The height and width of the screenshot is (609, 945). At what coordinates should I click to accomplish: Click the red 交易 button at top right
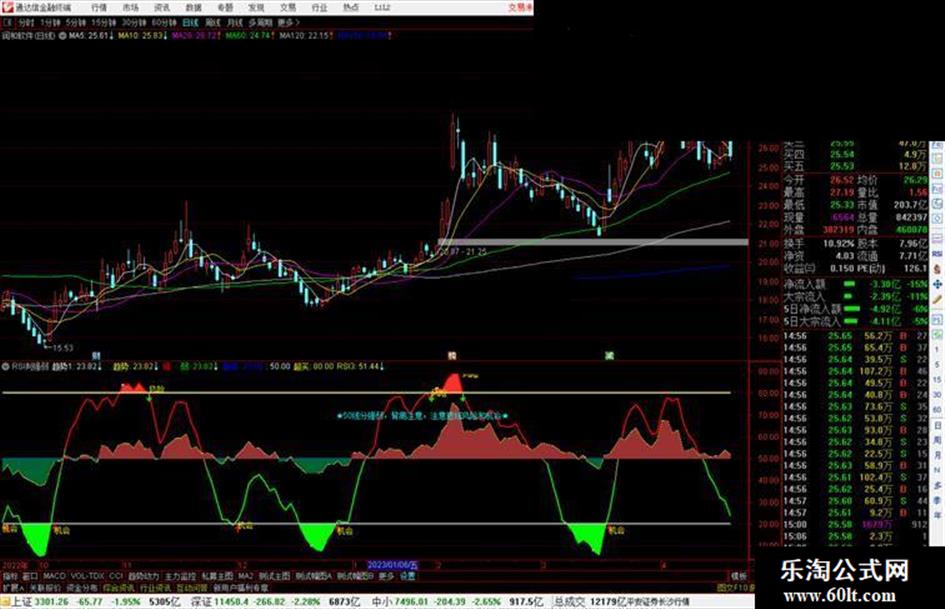[x=520, y=8]
